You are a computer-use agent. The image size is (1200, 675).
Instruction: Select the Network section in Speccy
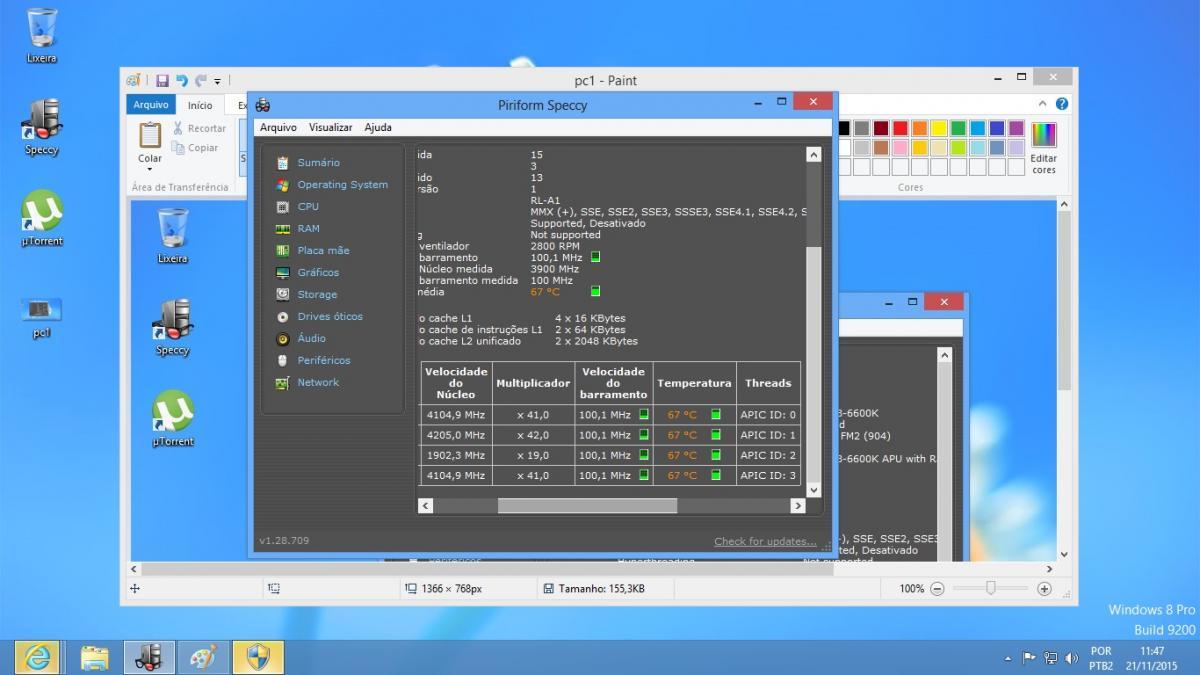[x=318, y=382]
